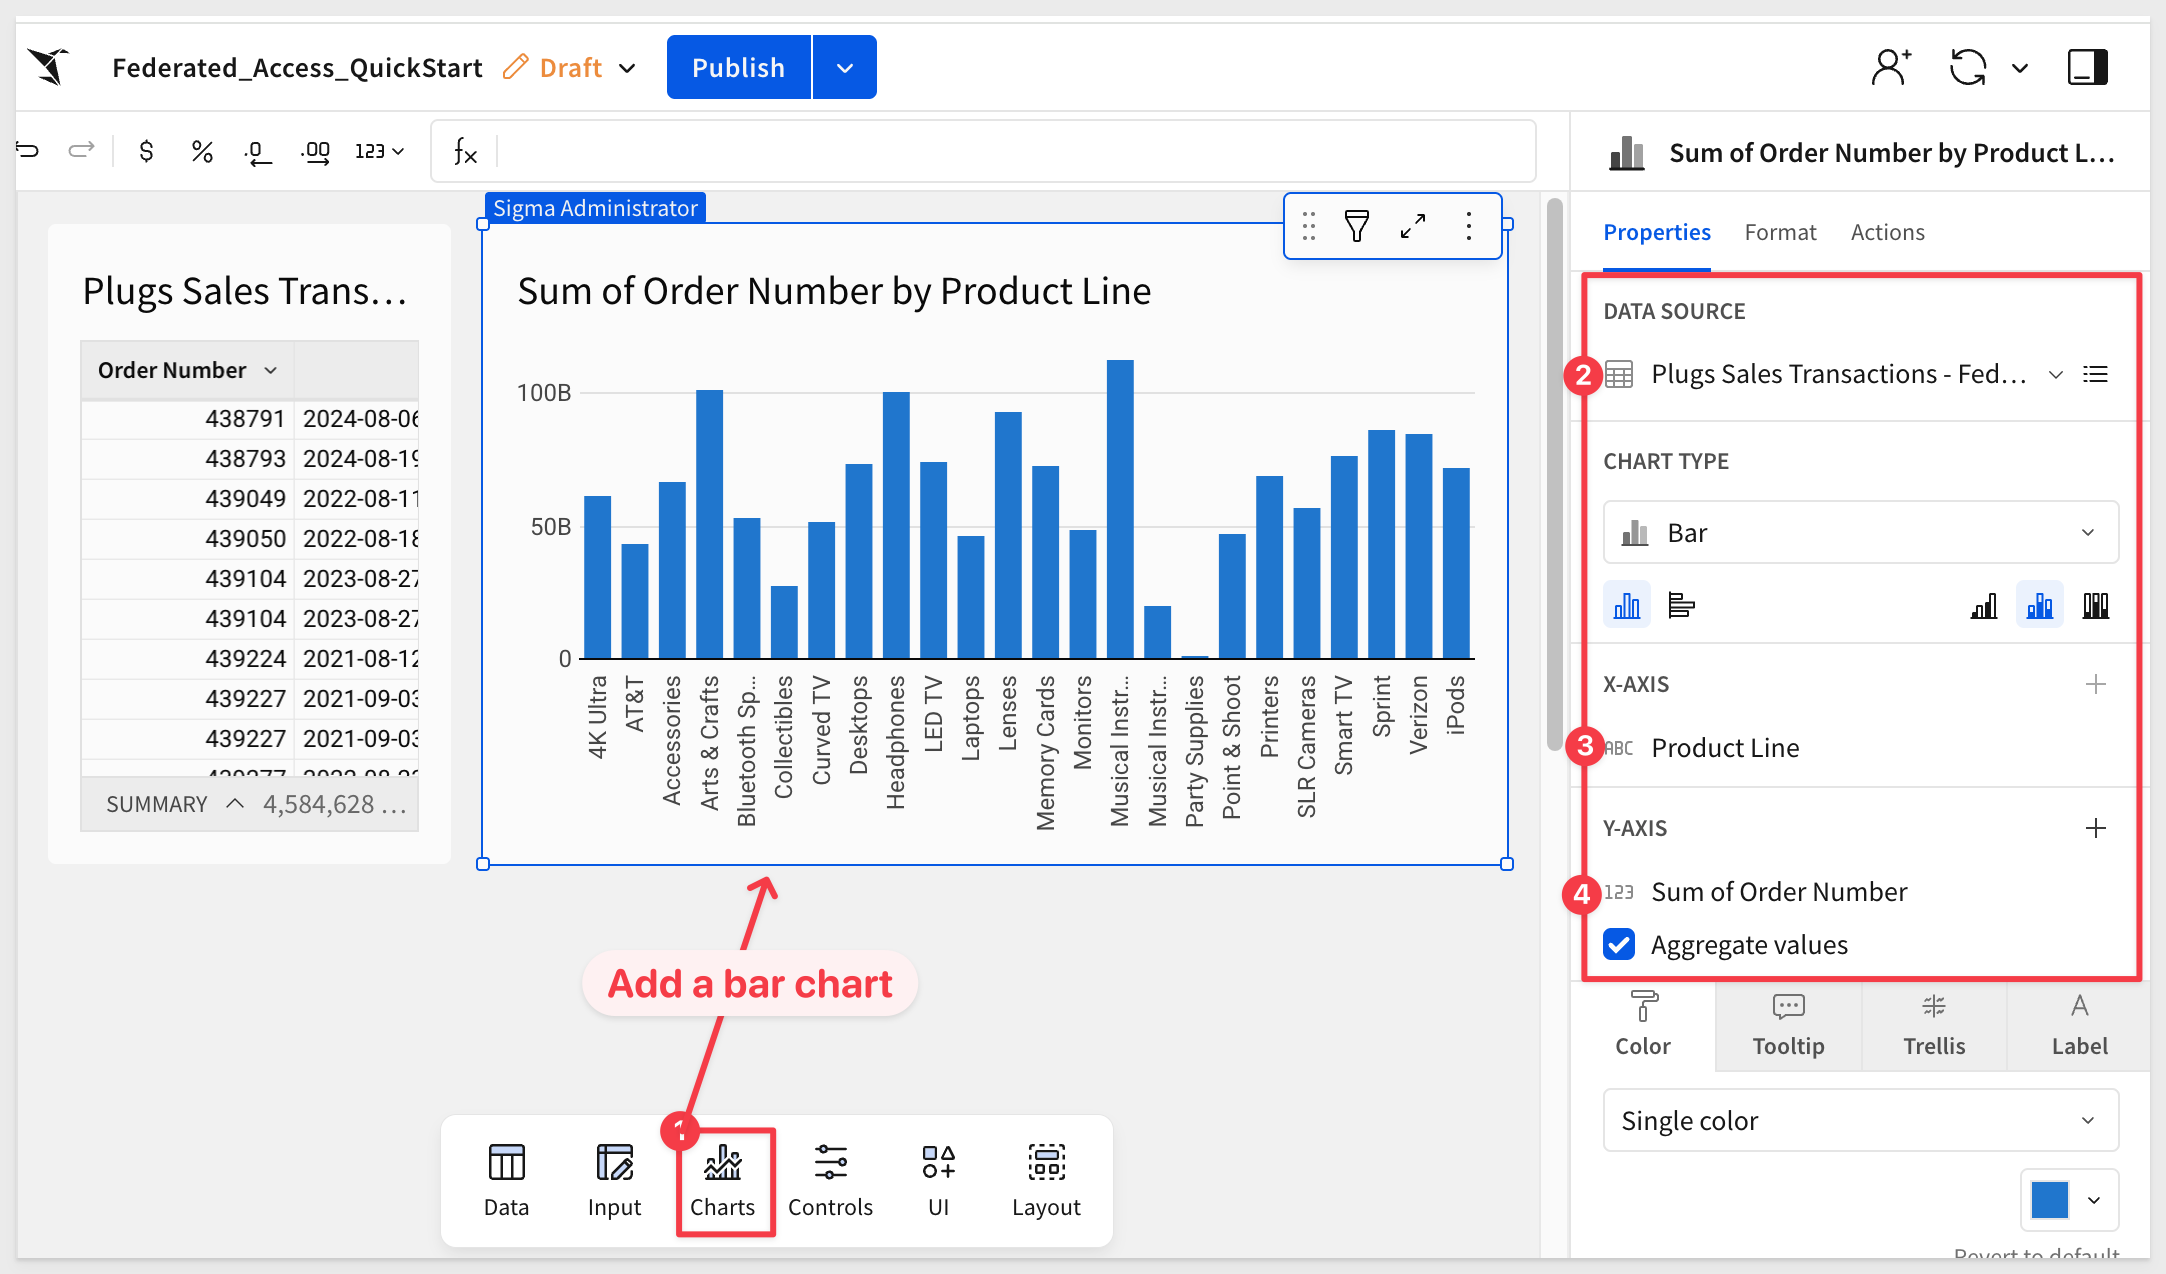Select vertical bar orientation icon
The image size is (2166, 1274).
point(1627,605)
